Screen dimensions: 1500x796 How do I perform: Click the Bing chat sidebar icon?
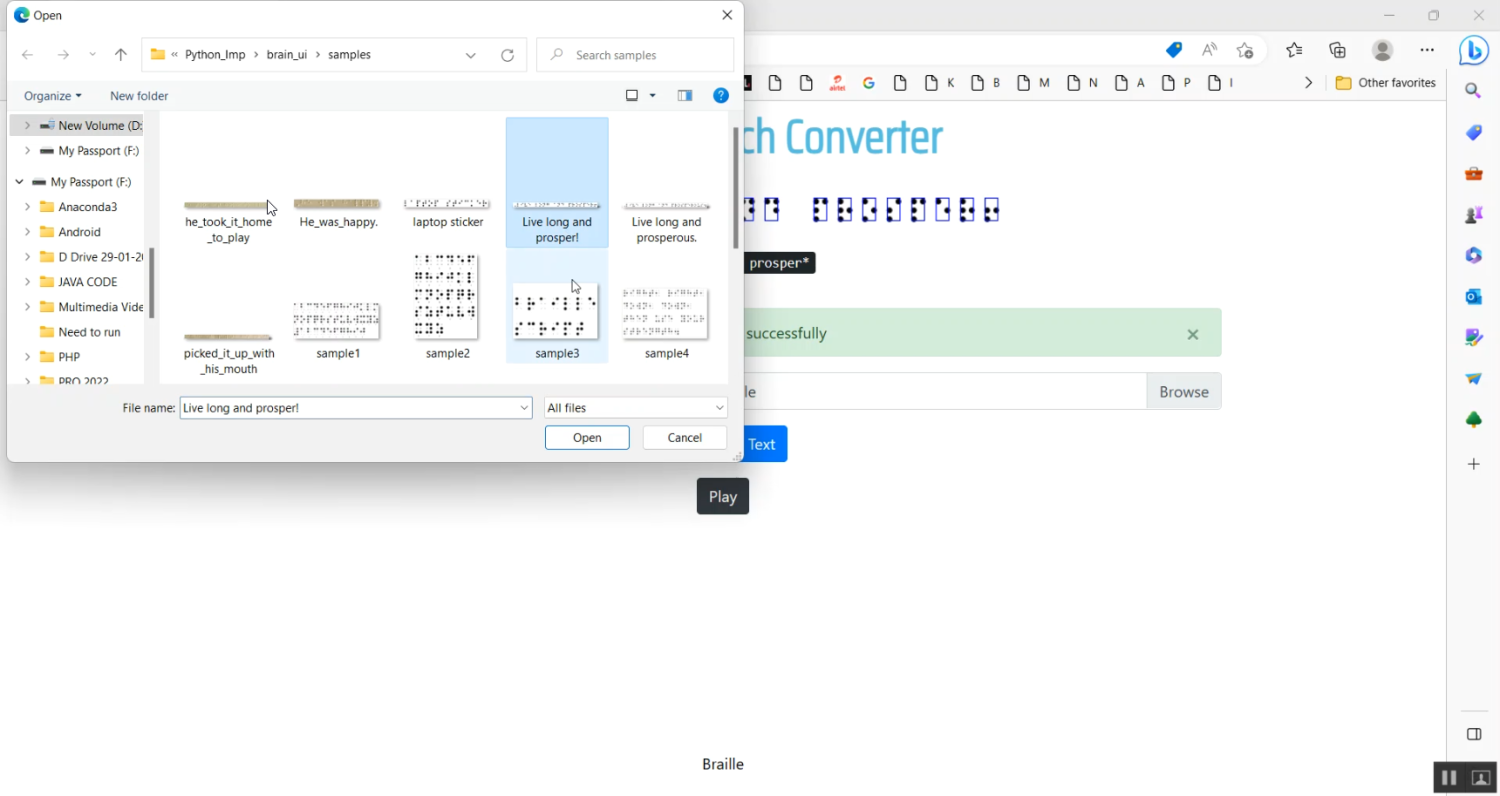coord(1473,50)
